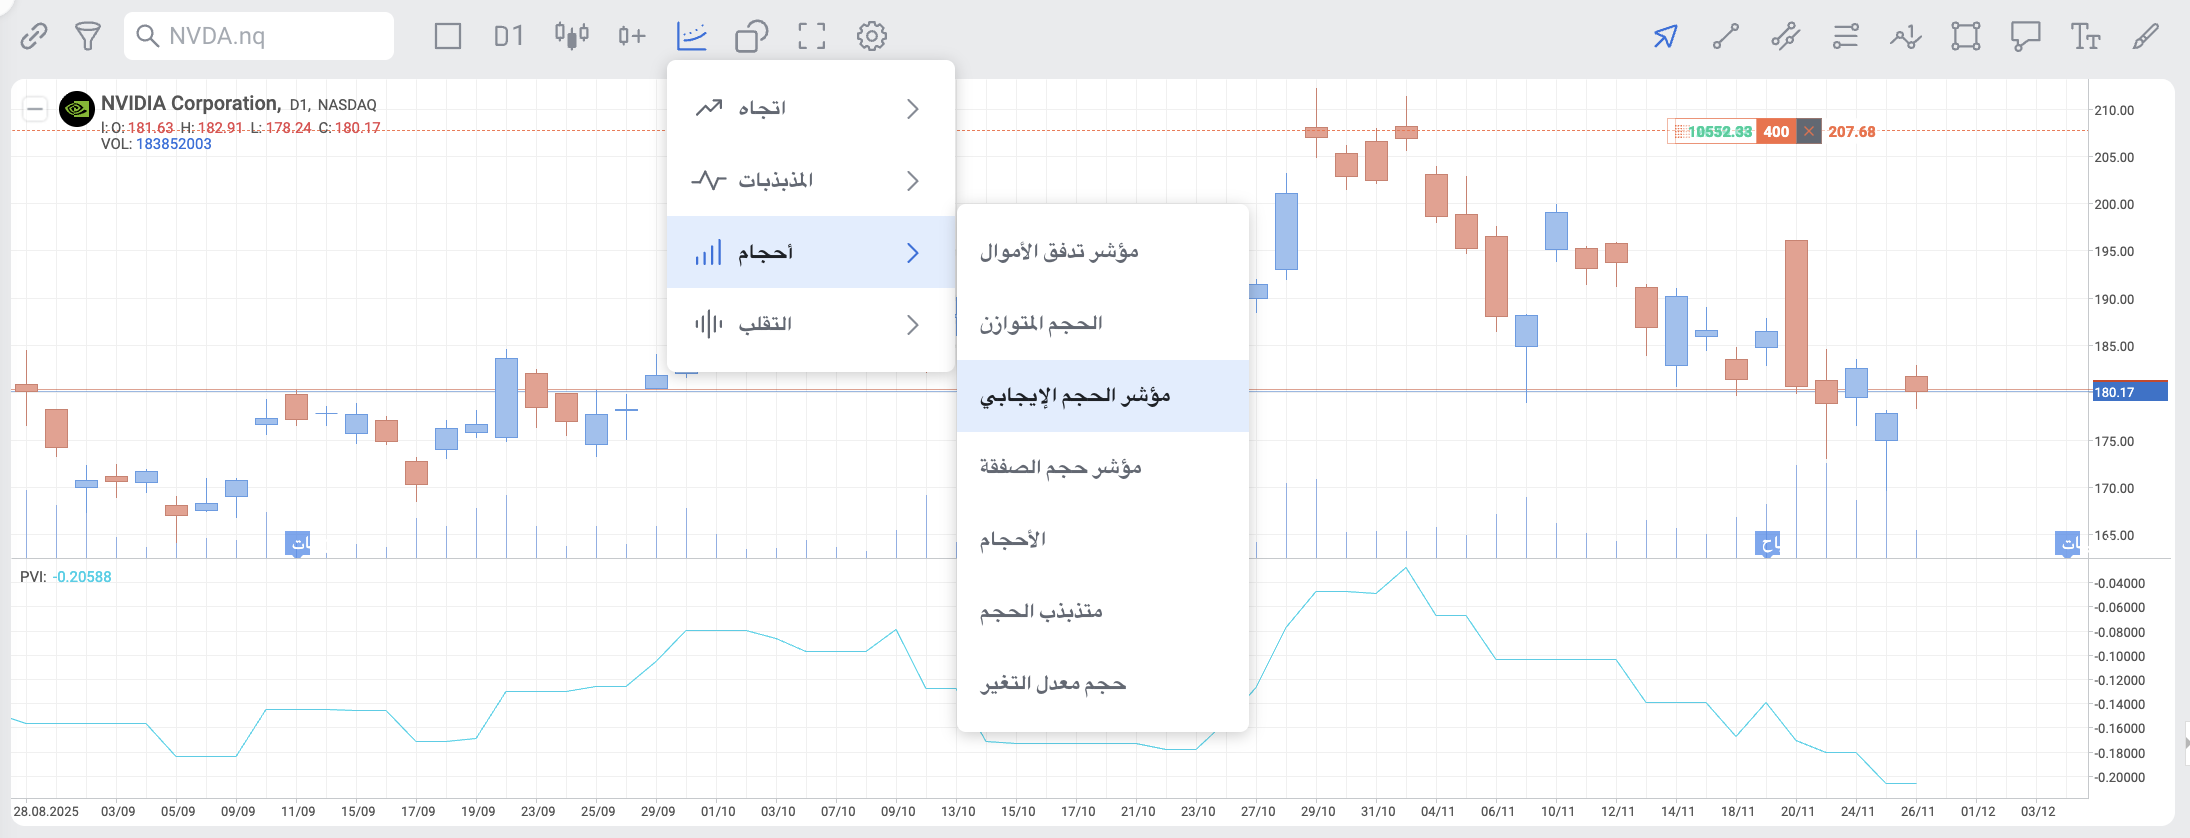Expand chevron next to أحجام
2190x838 pixels.
coord(912,253)
